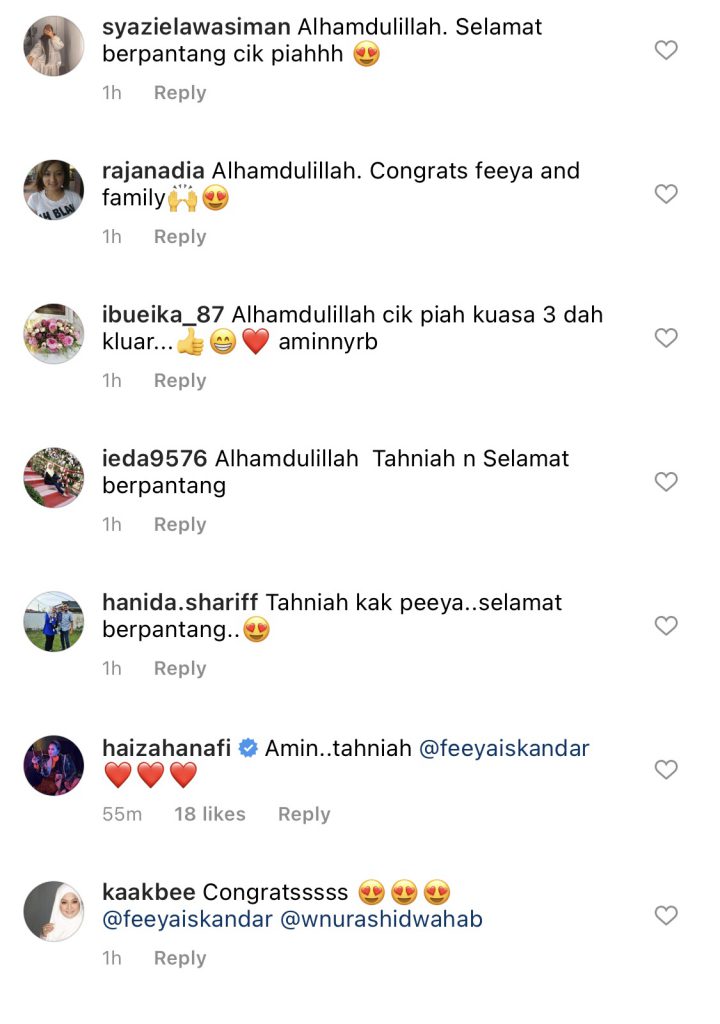This screenshot has height=1024, width=720.
Task: Reply to rajanadia's comment
Action: (180, 236)
